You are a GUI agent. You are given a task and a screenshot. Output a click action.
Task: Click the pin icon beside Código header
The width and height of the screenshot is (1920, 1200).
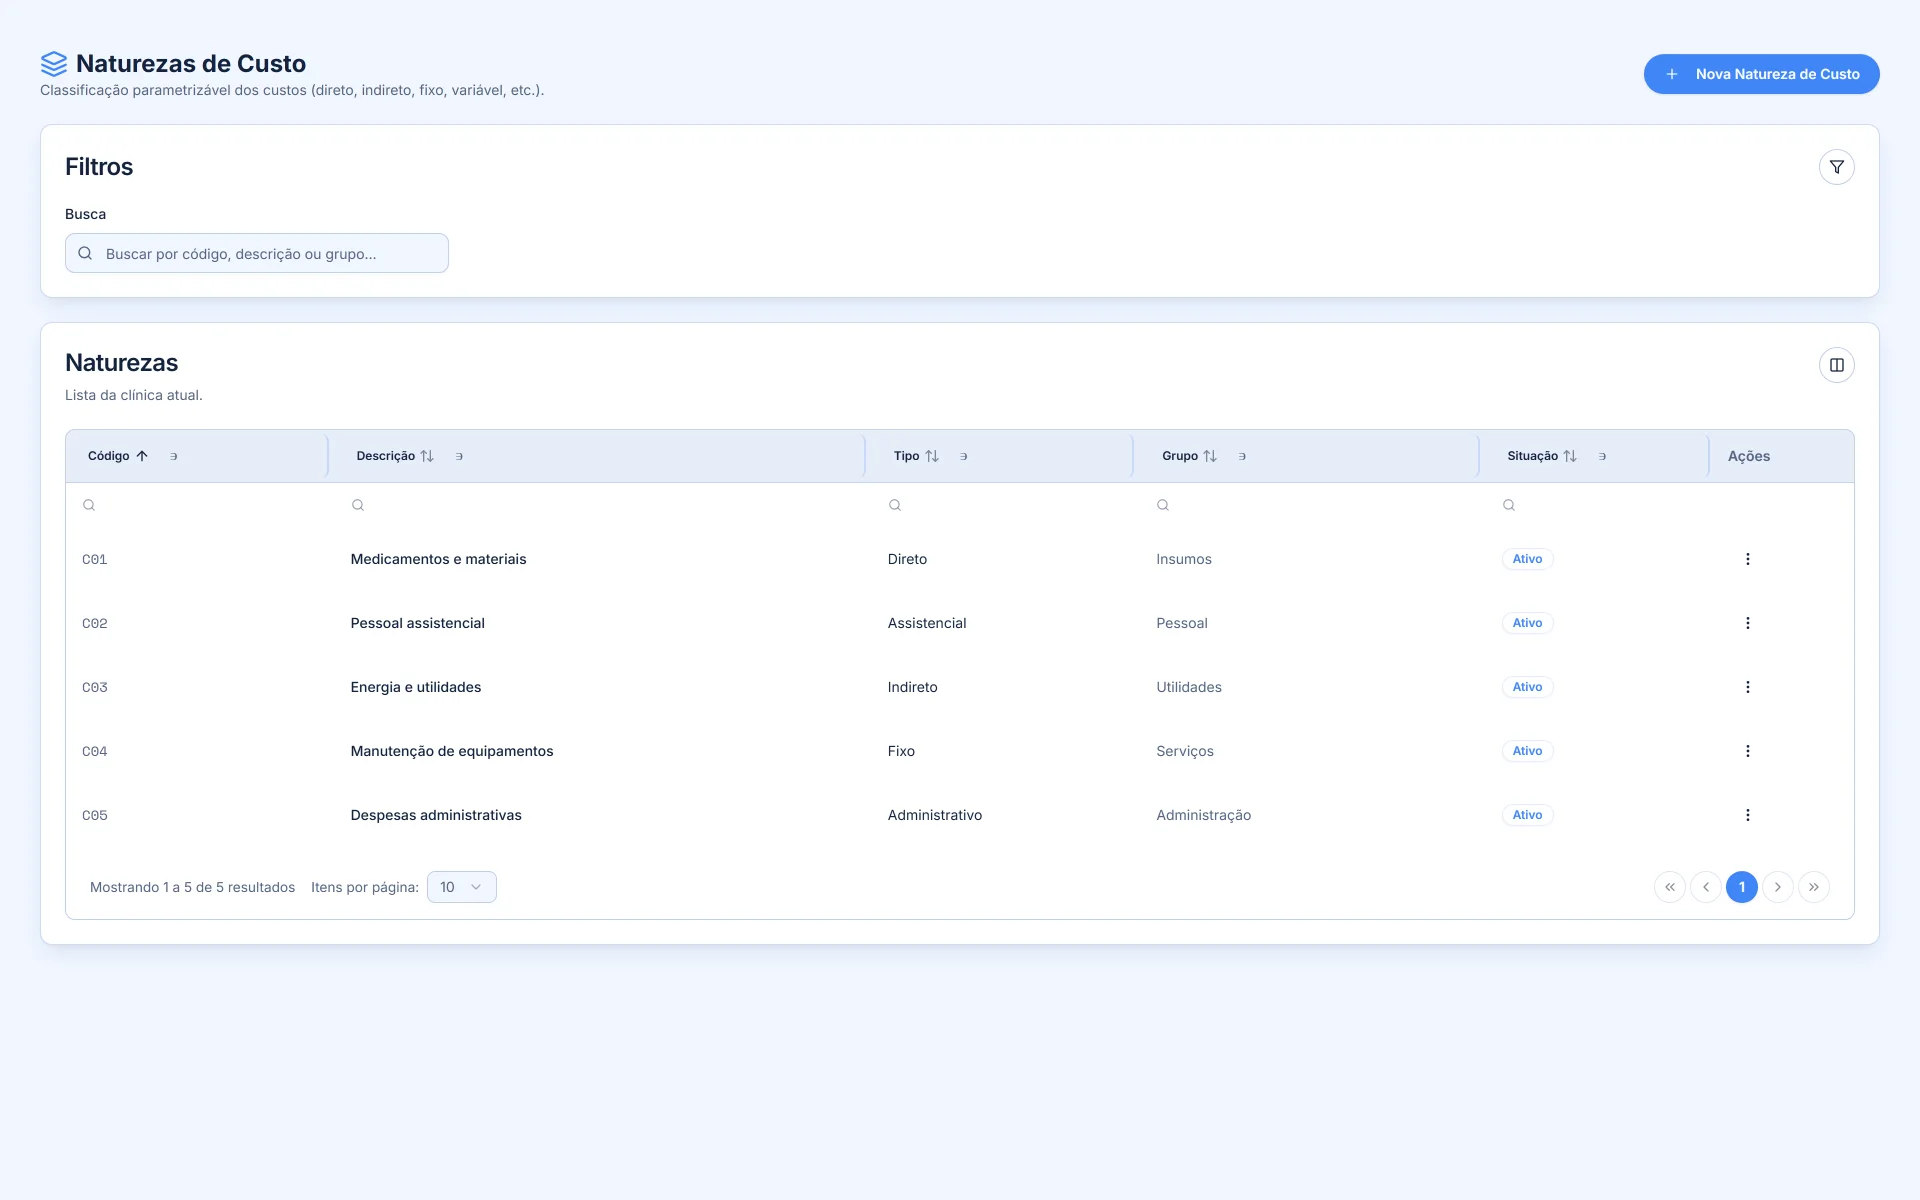click(x=173, y=456)
